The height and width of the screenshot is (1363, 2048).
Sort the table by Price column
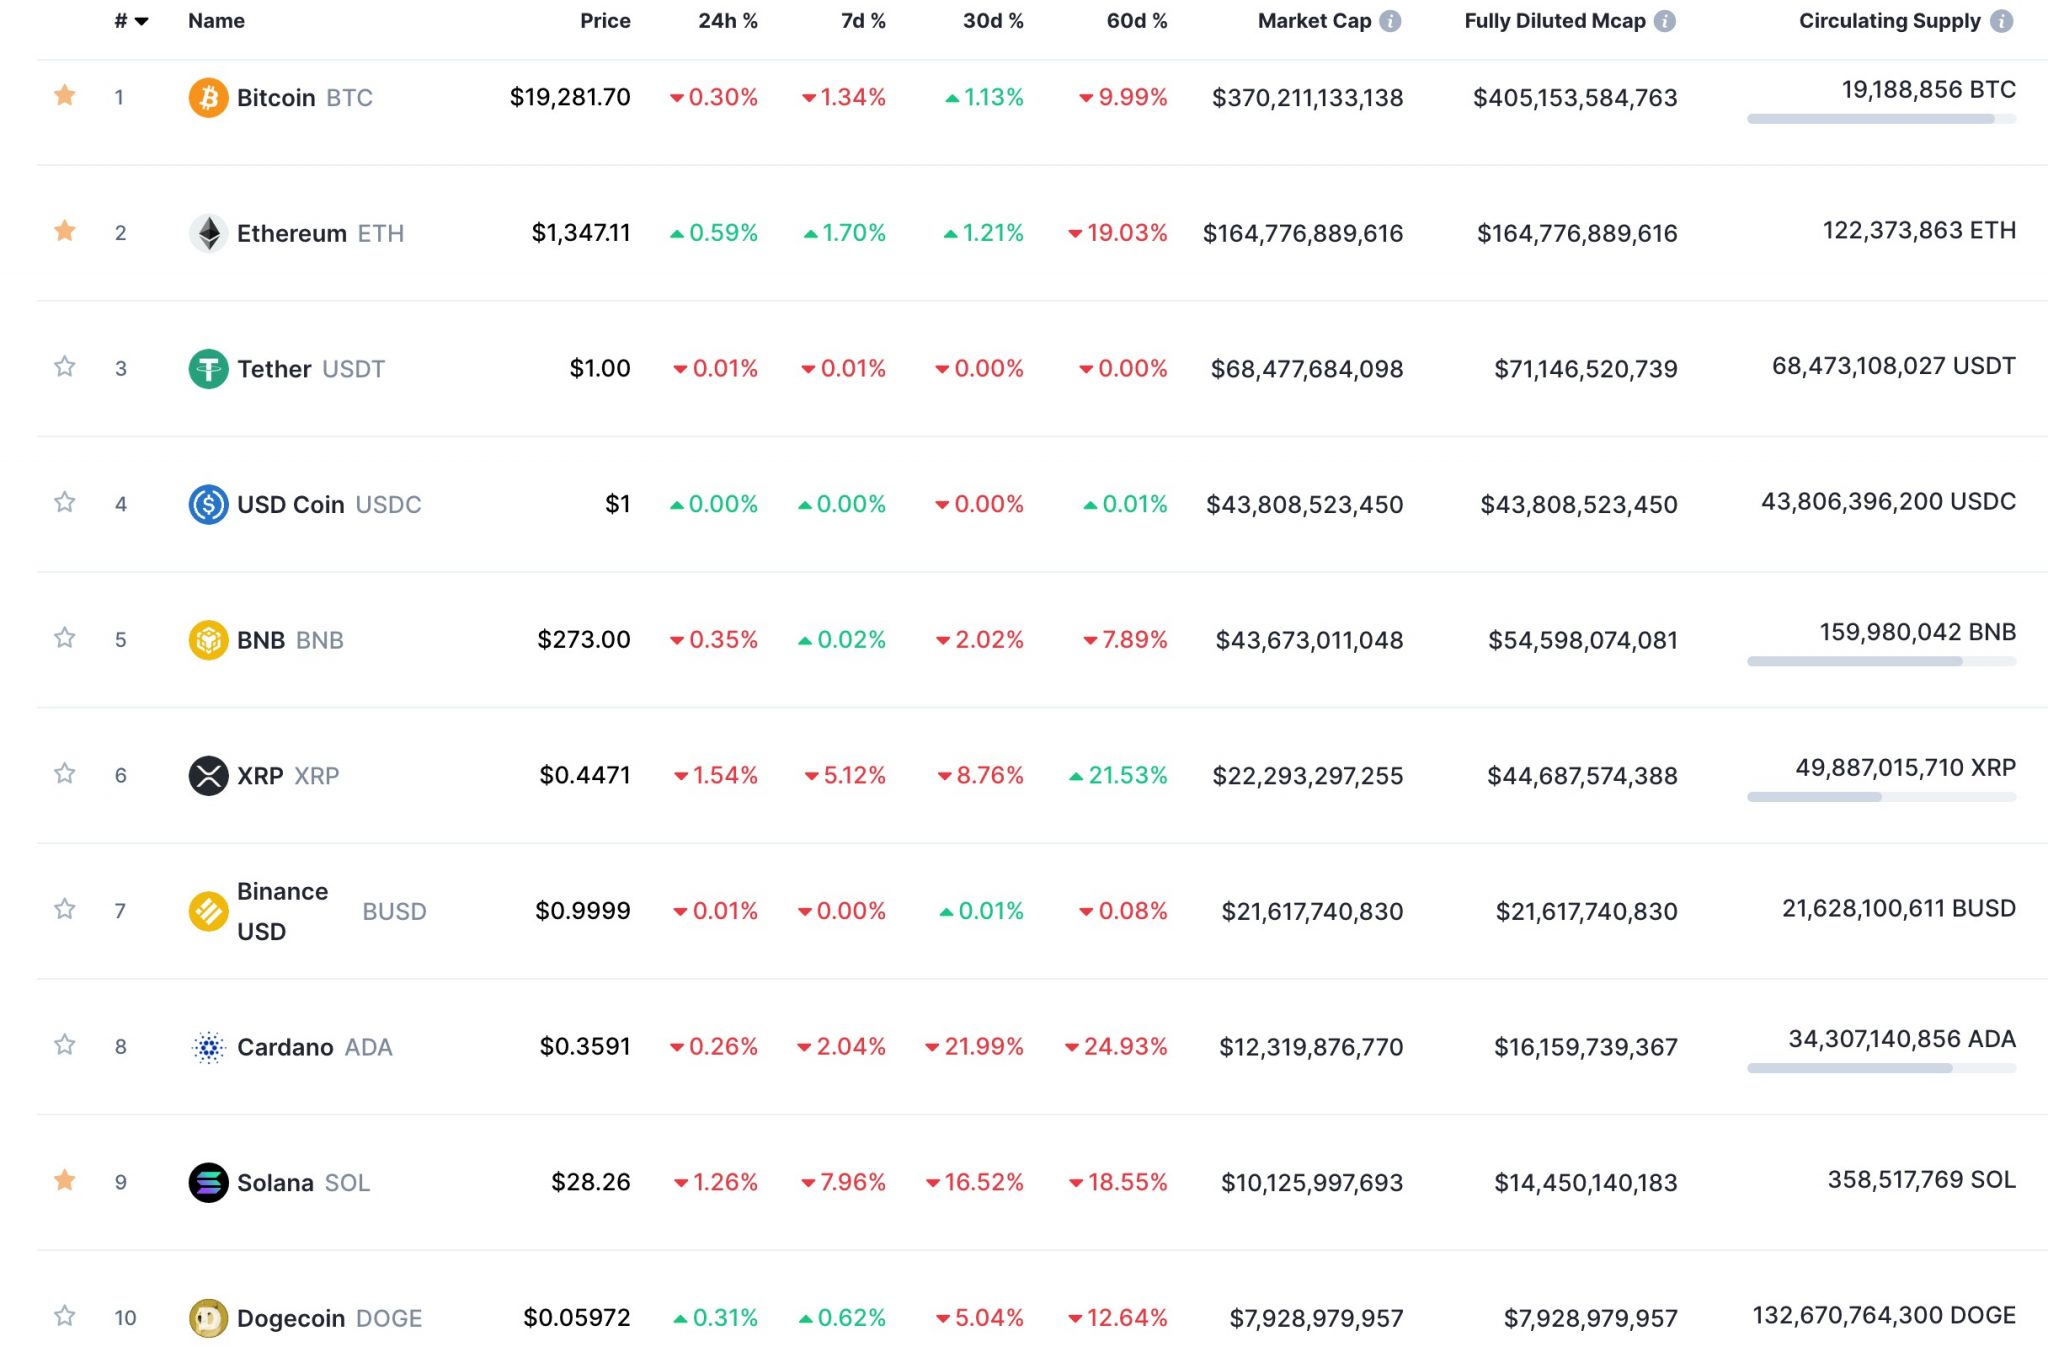605,20
